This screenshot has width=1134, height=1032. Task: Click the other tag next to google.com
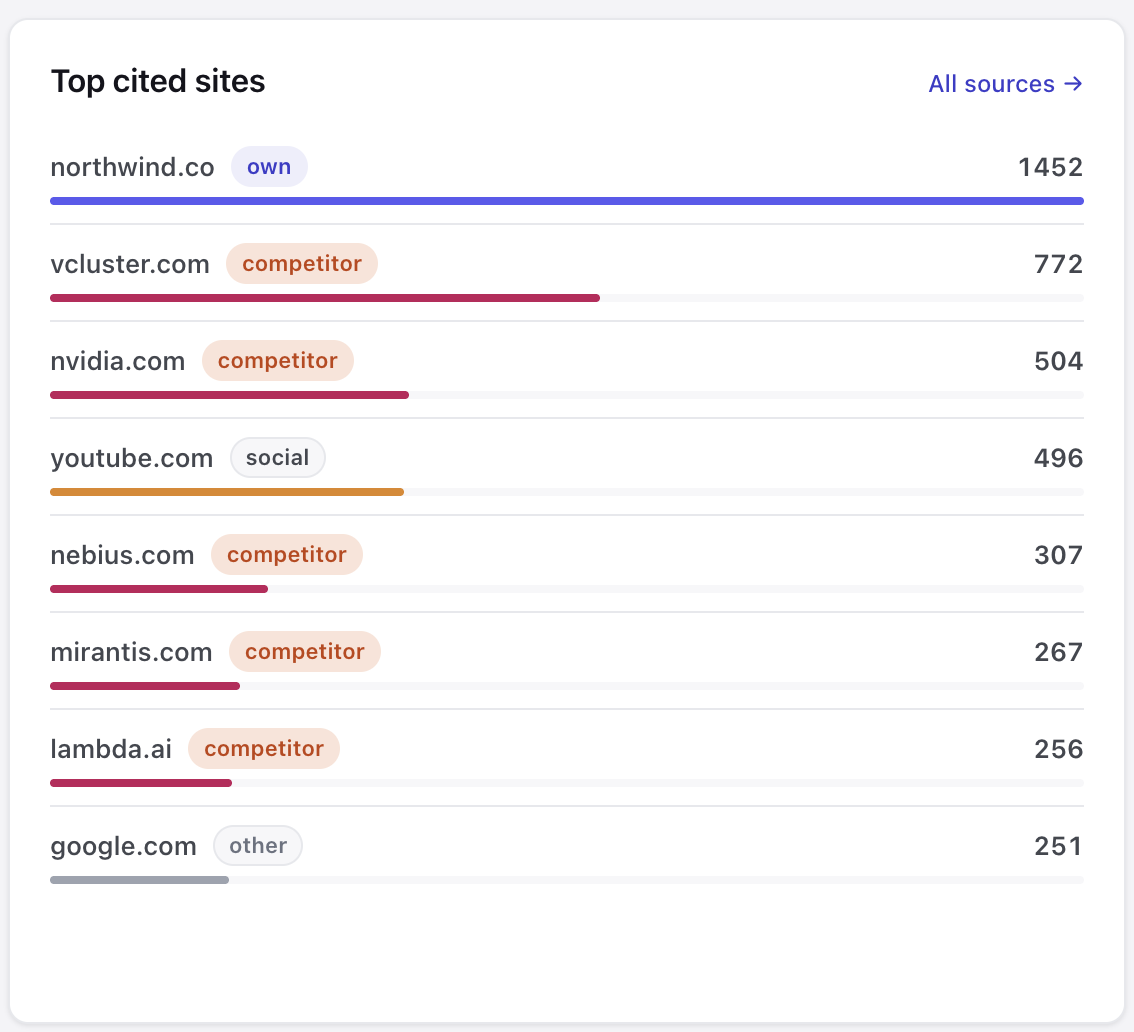258,845
